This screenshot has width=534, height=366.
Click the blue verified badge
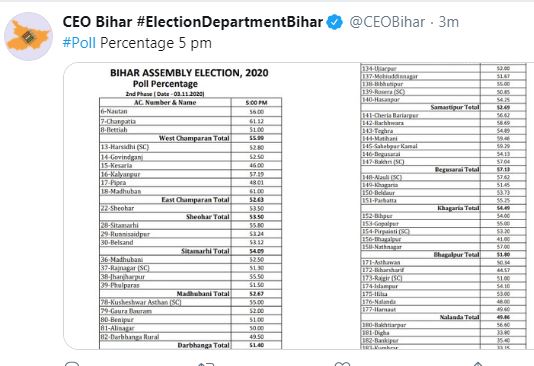coord(334,22)
